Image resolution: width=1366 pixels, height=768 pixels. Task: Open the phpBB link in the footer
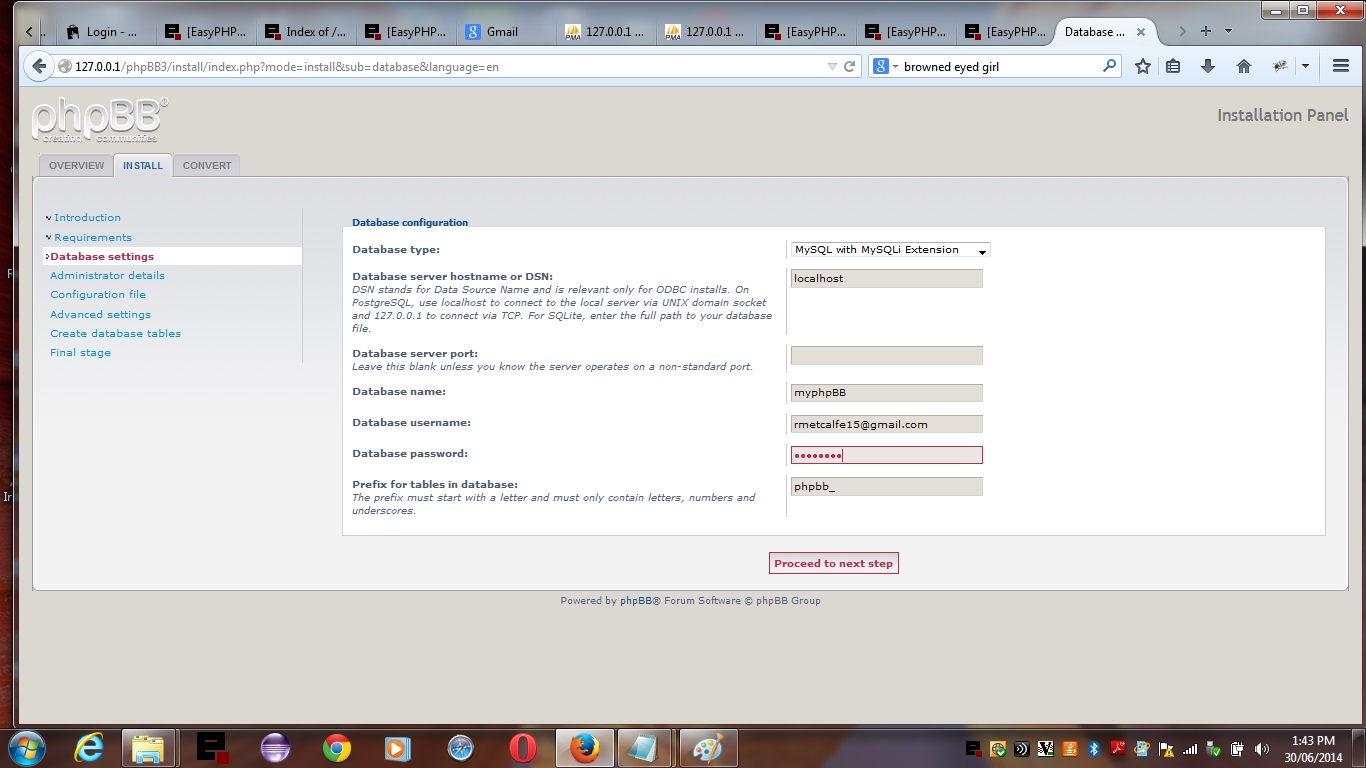click(636, 601)
